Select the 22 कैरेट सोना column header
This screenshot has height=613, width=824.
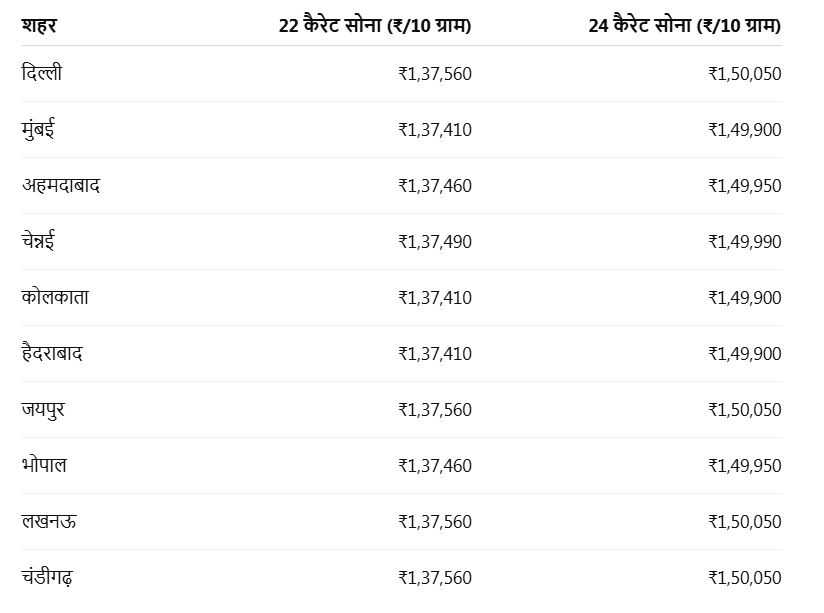[x=375, y=25]
